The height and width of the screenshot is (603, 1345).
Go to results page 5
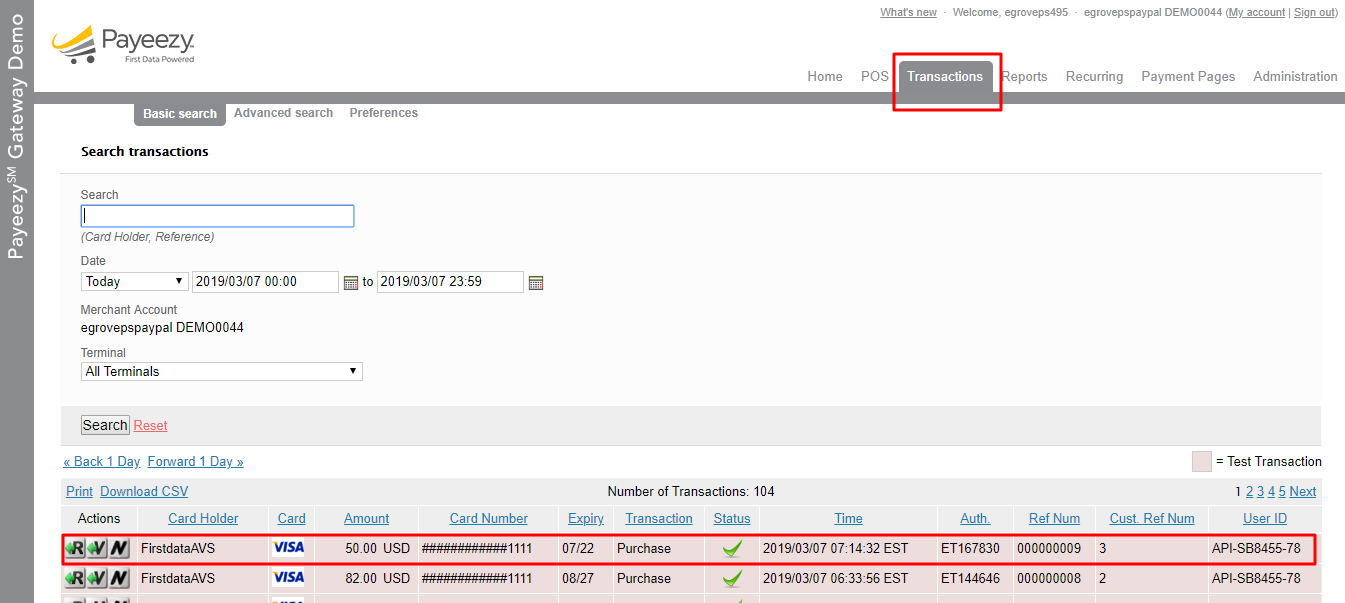coord(1282,491)
